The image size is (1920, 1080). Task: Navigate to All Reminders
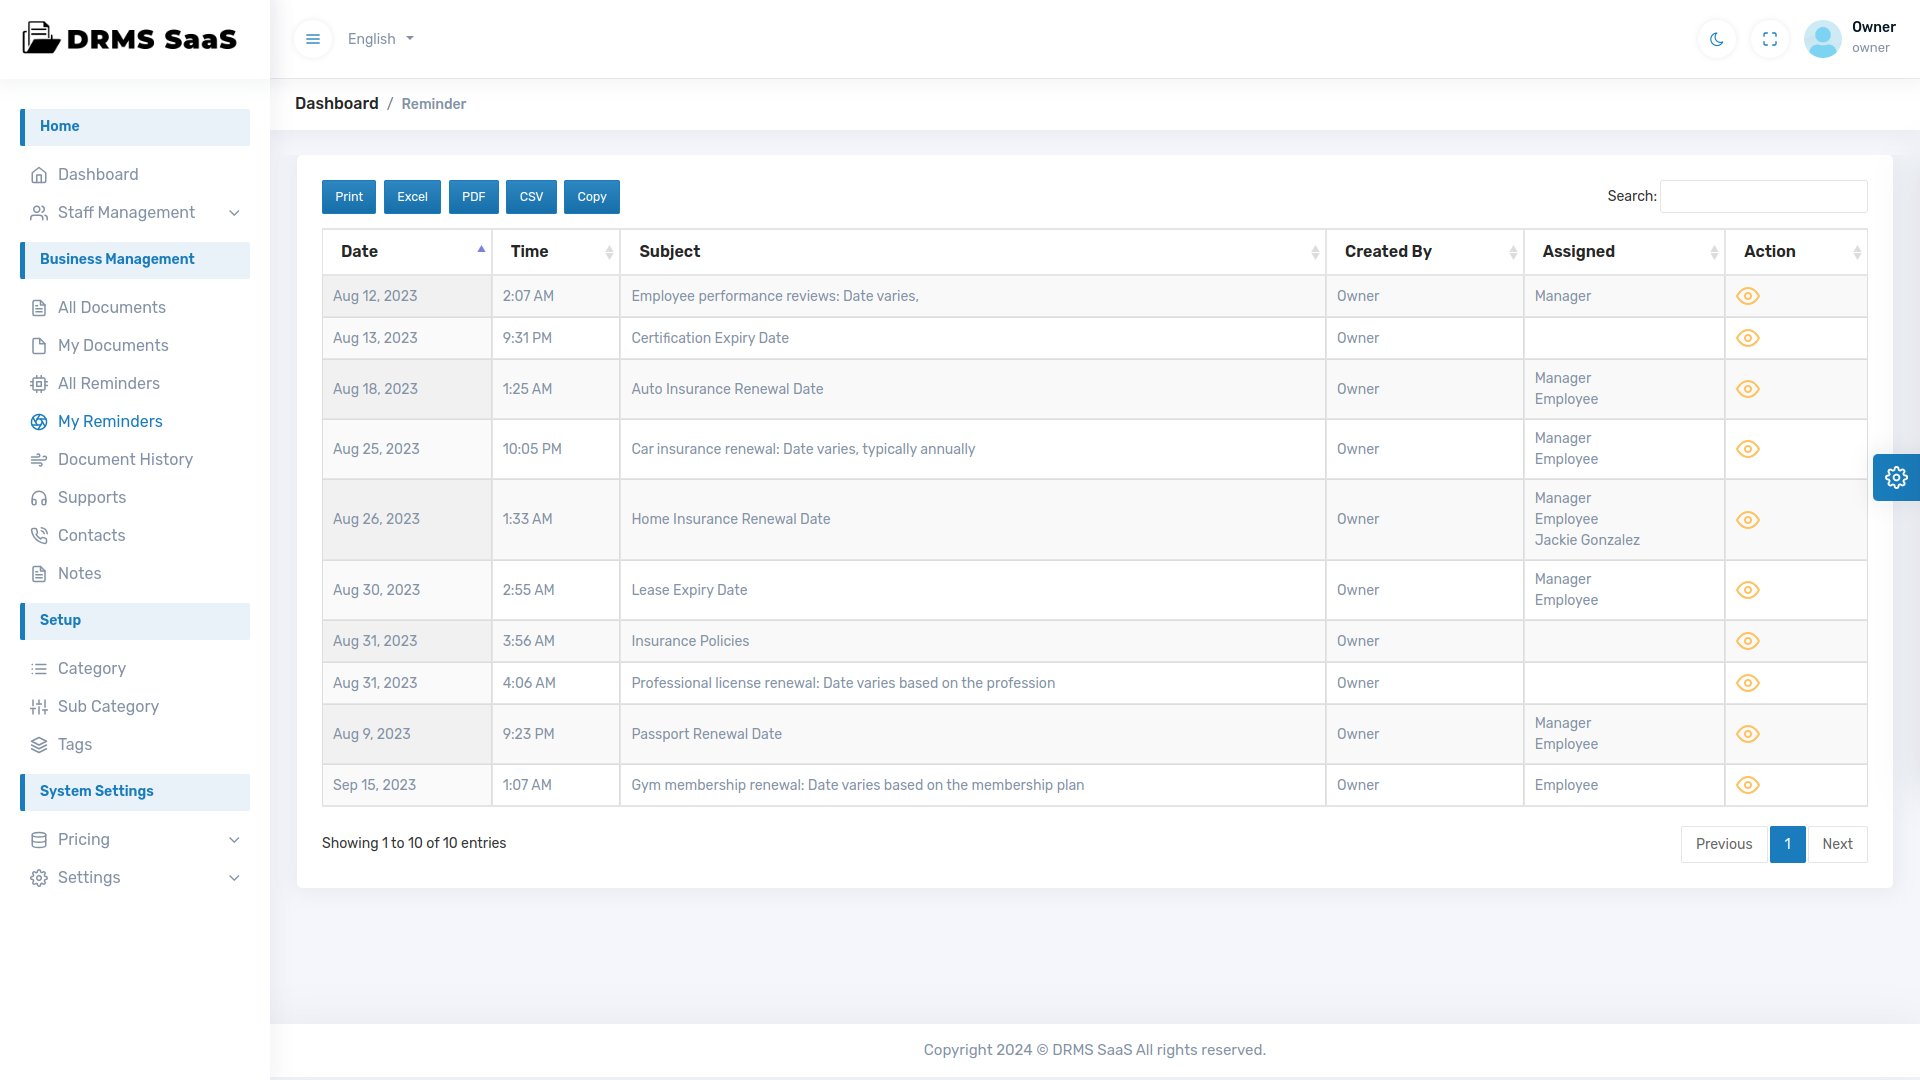(x=108, y=383)
